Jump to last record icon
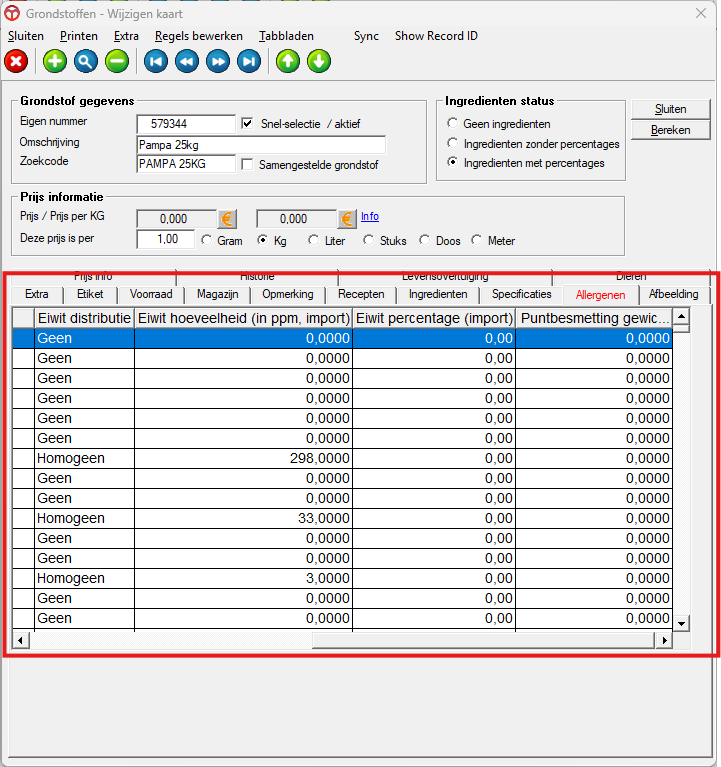The height and width of the screenshot is (767, 721). click(x=249, y=62)
